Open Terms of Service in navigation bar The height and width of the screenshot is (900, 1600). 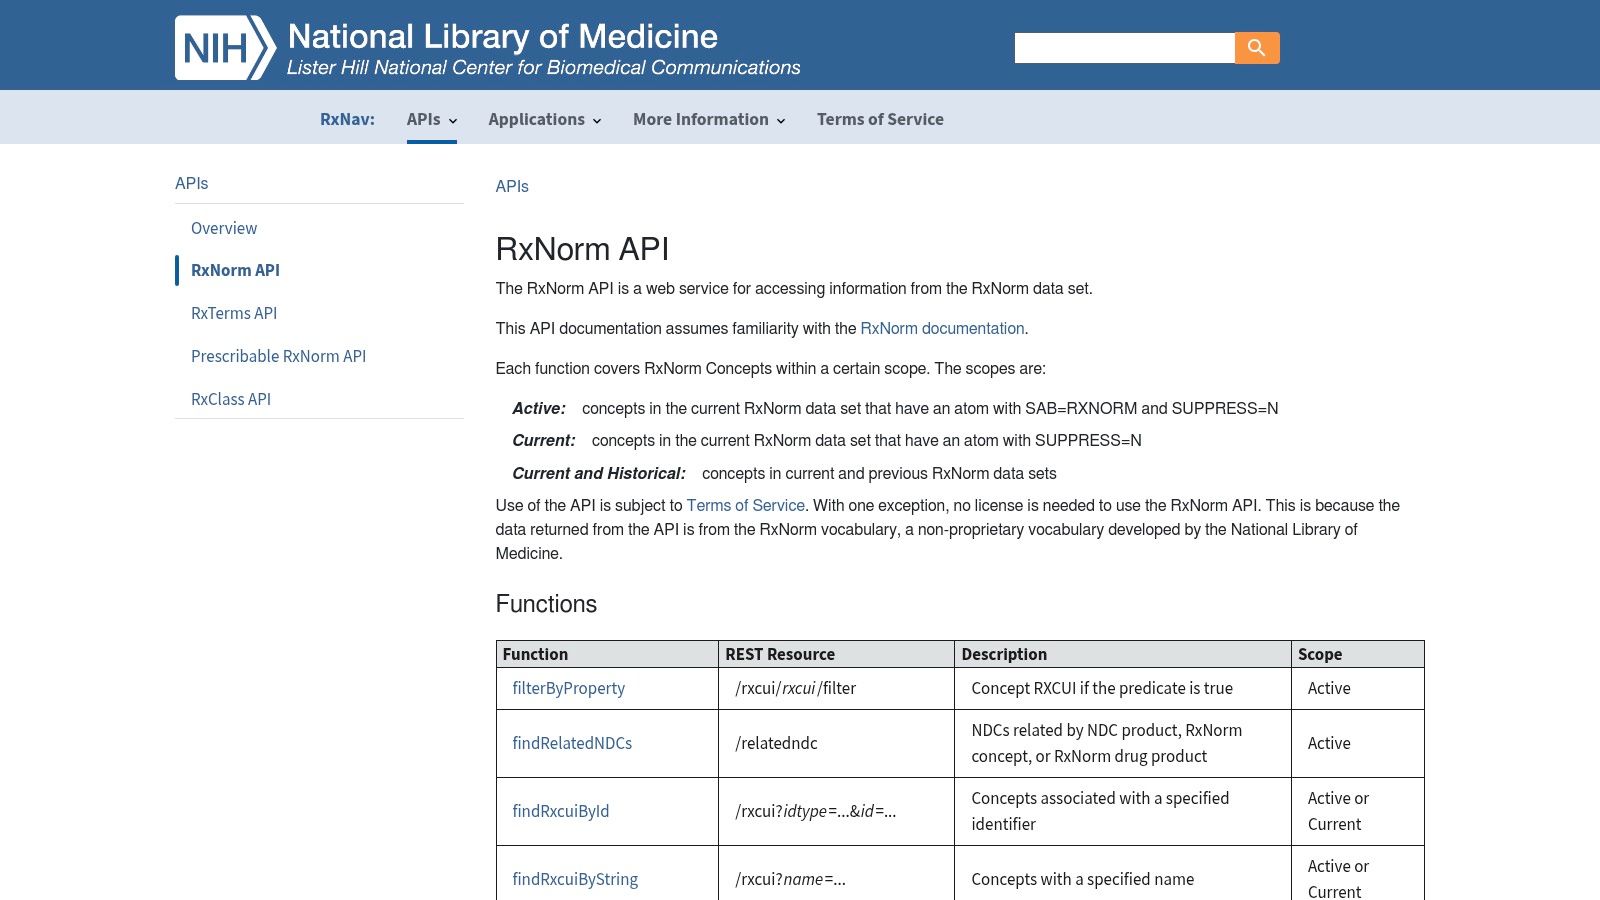click(x=880, y=119)
